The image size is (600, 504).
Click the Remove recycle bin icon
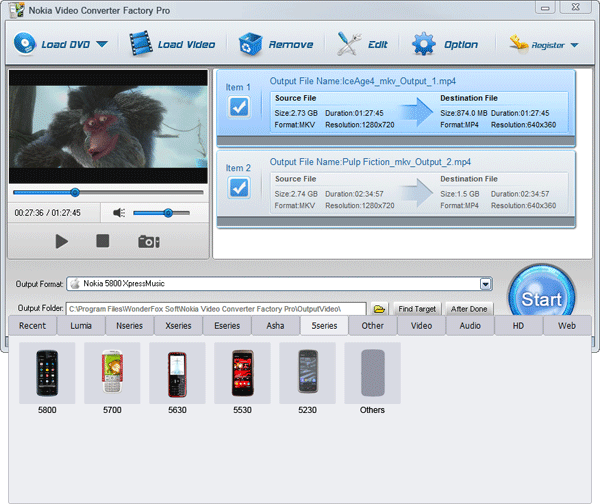click(250, 44)
